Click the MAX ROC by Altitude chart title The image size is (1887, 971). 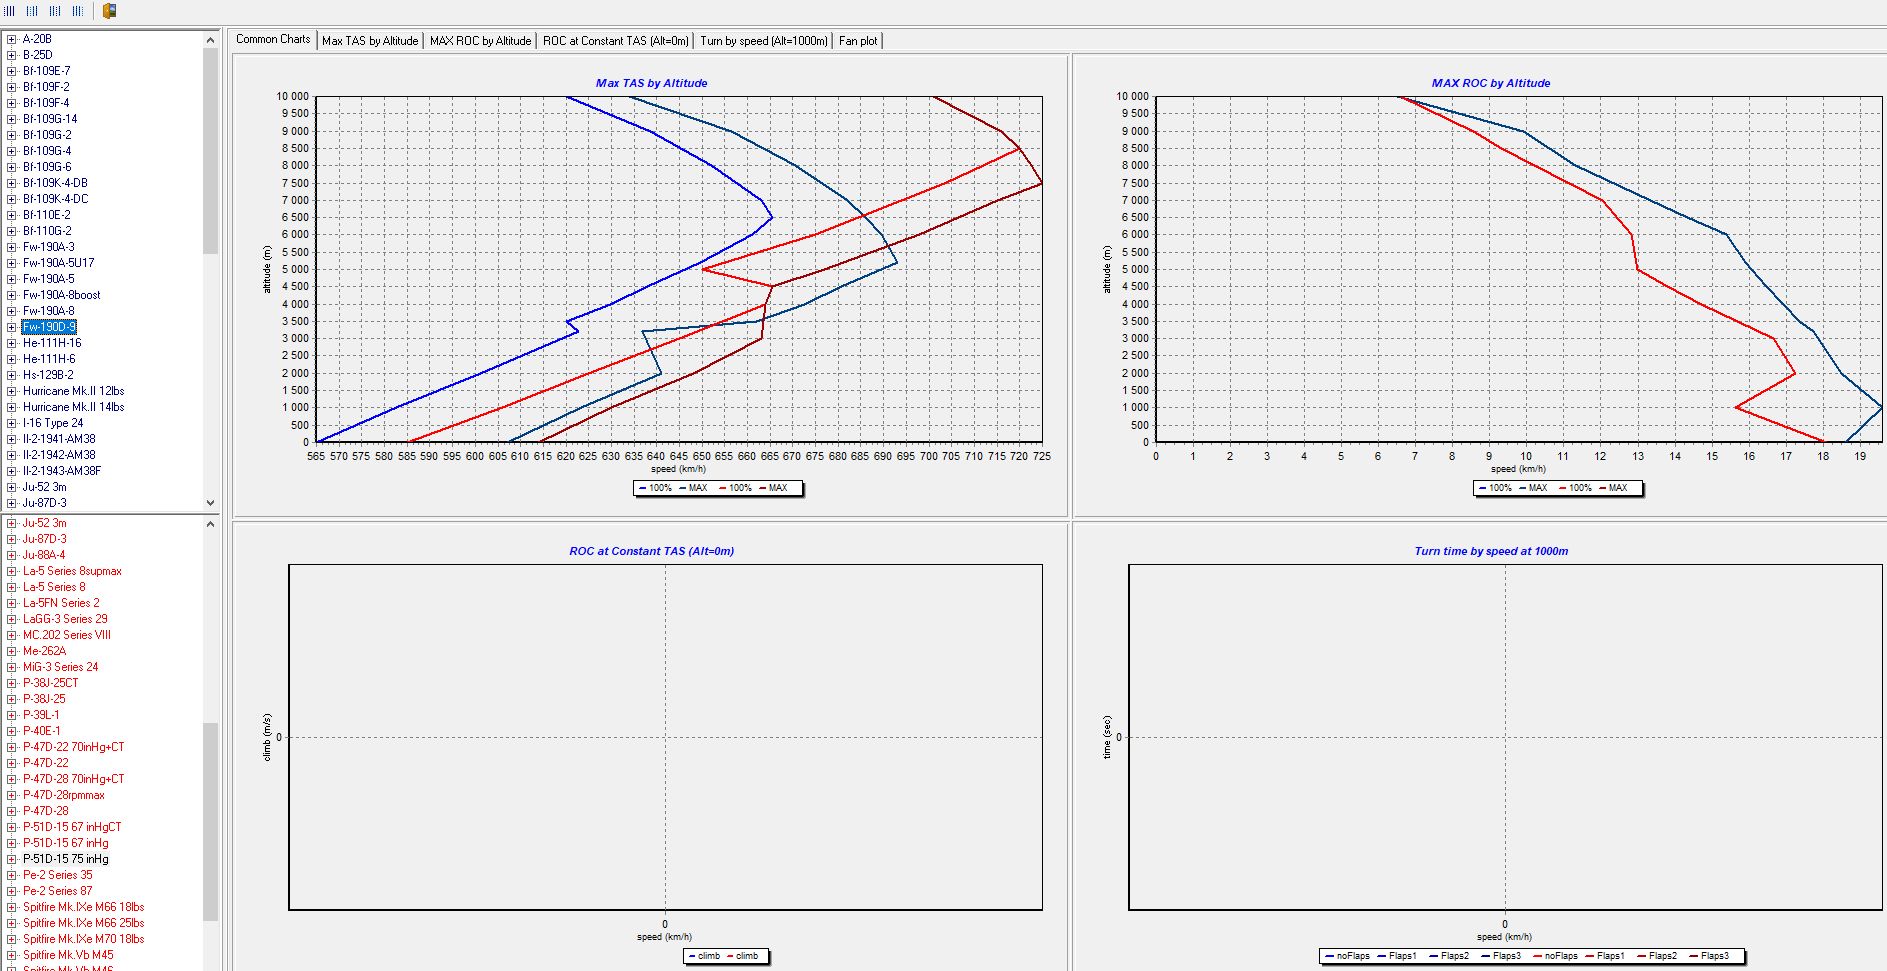[1491, 83]
